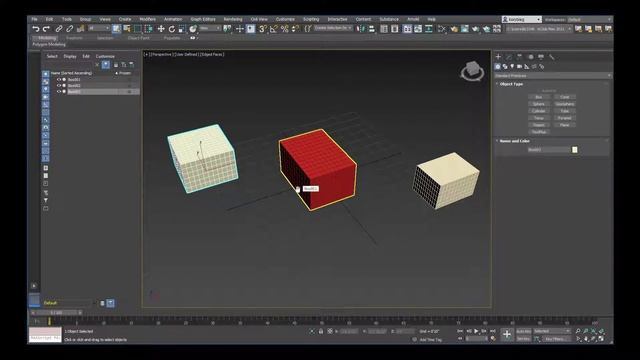The width and height of the screenshot is (640, 360).
Task: Click the ViewCube in the viewport
Action: pyautogui.click(x=472, y=71)
